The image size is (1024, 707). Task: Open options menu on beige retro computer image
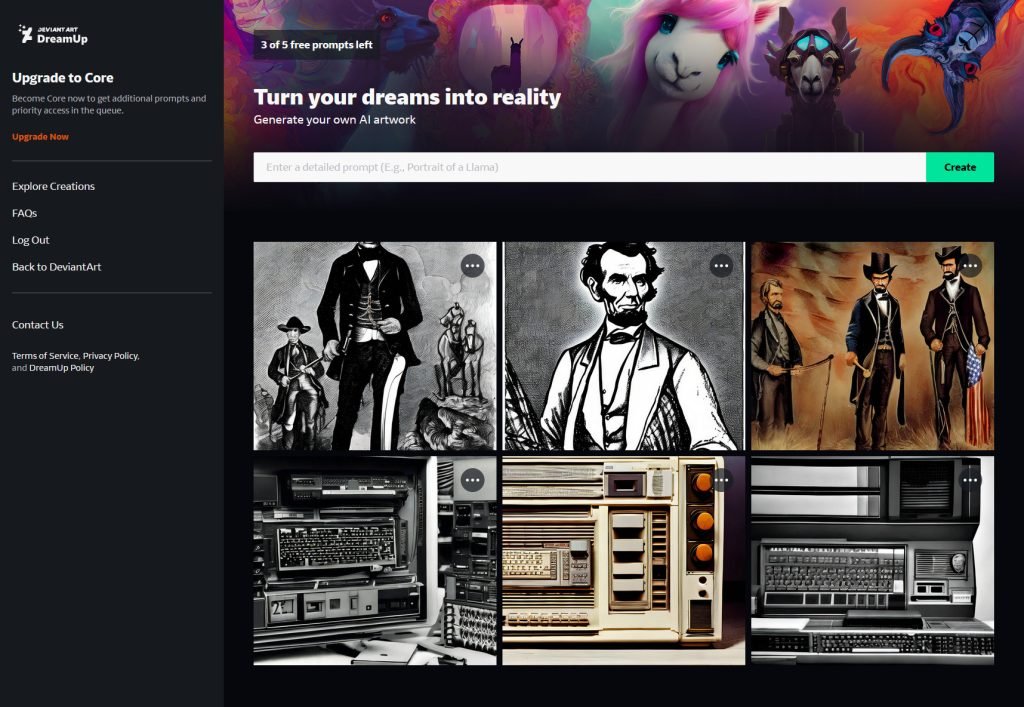(721, 480)
